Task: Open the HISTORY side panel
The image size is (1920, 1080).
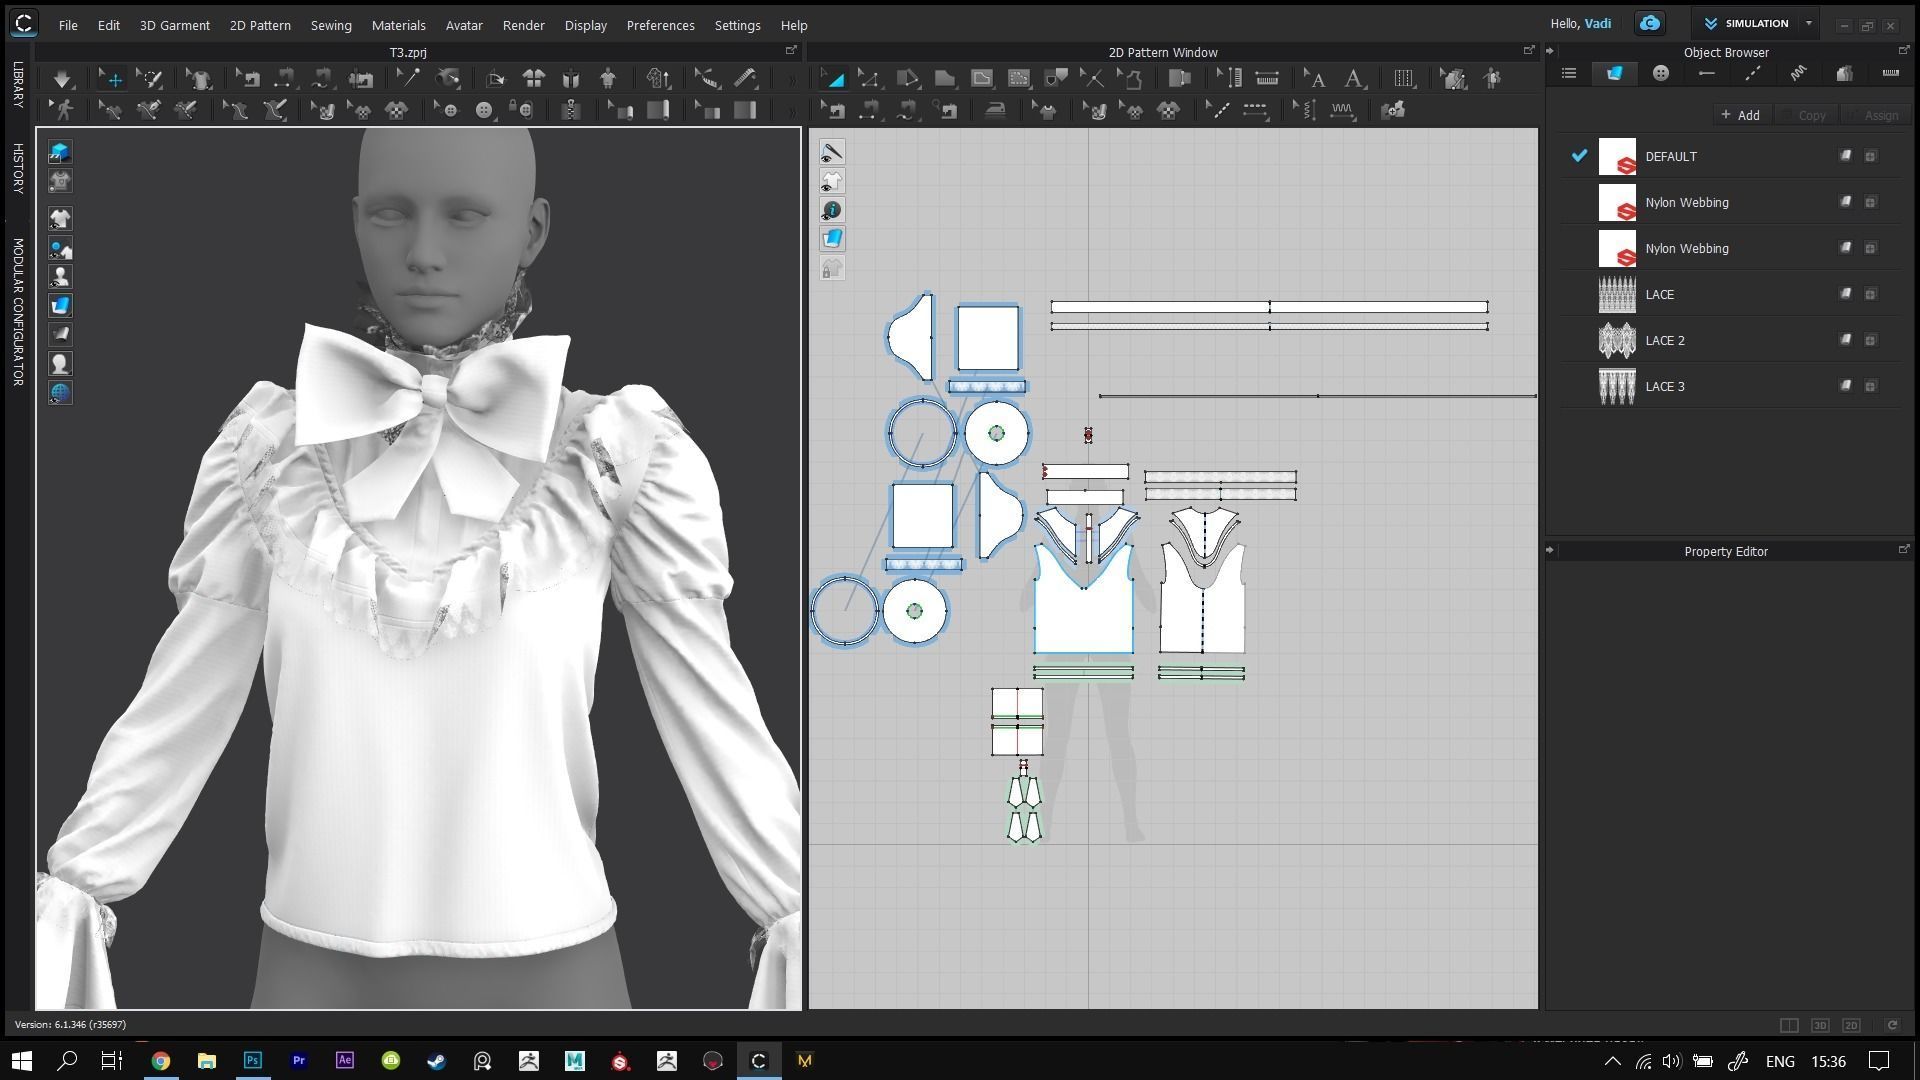Action: coord(18,168)
